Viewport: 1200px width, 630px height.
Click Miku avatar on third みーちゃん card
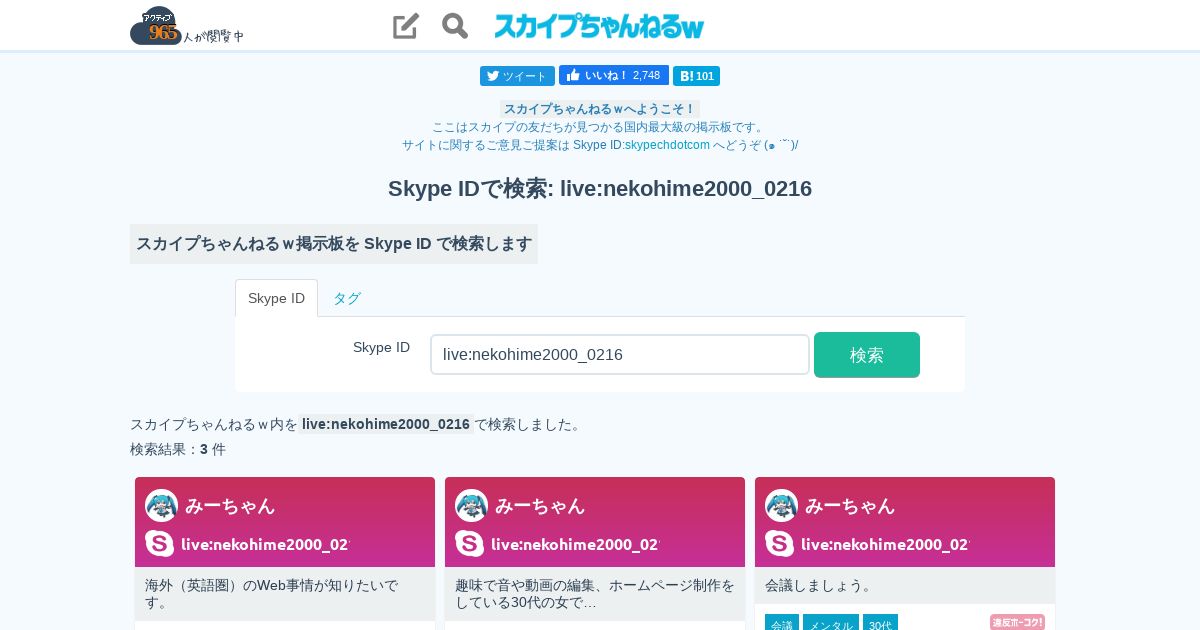(781, 506)
